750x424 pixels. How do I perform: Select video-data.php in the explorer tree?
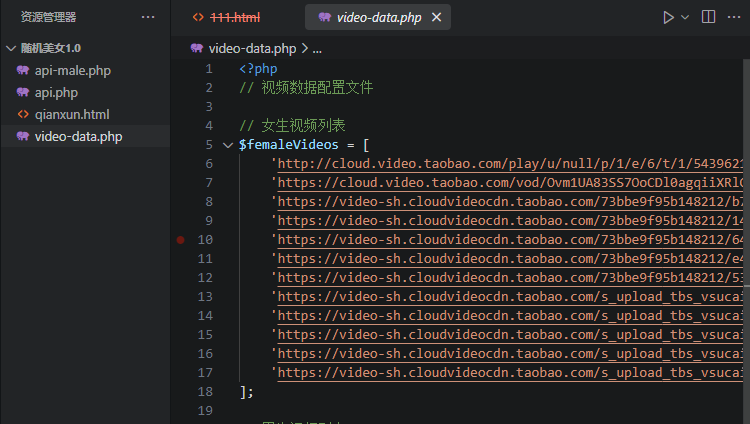pos(78,136)
